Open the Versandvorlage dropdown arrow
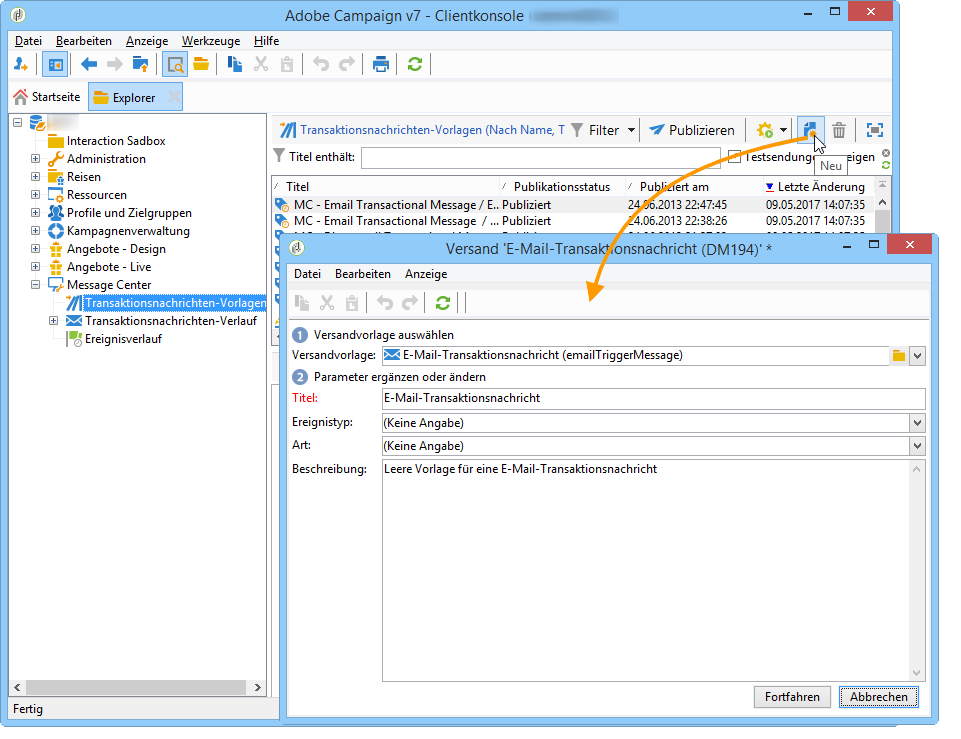Image resolution: width=961 pixels, height=739 pixels. coord(917,355)
